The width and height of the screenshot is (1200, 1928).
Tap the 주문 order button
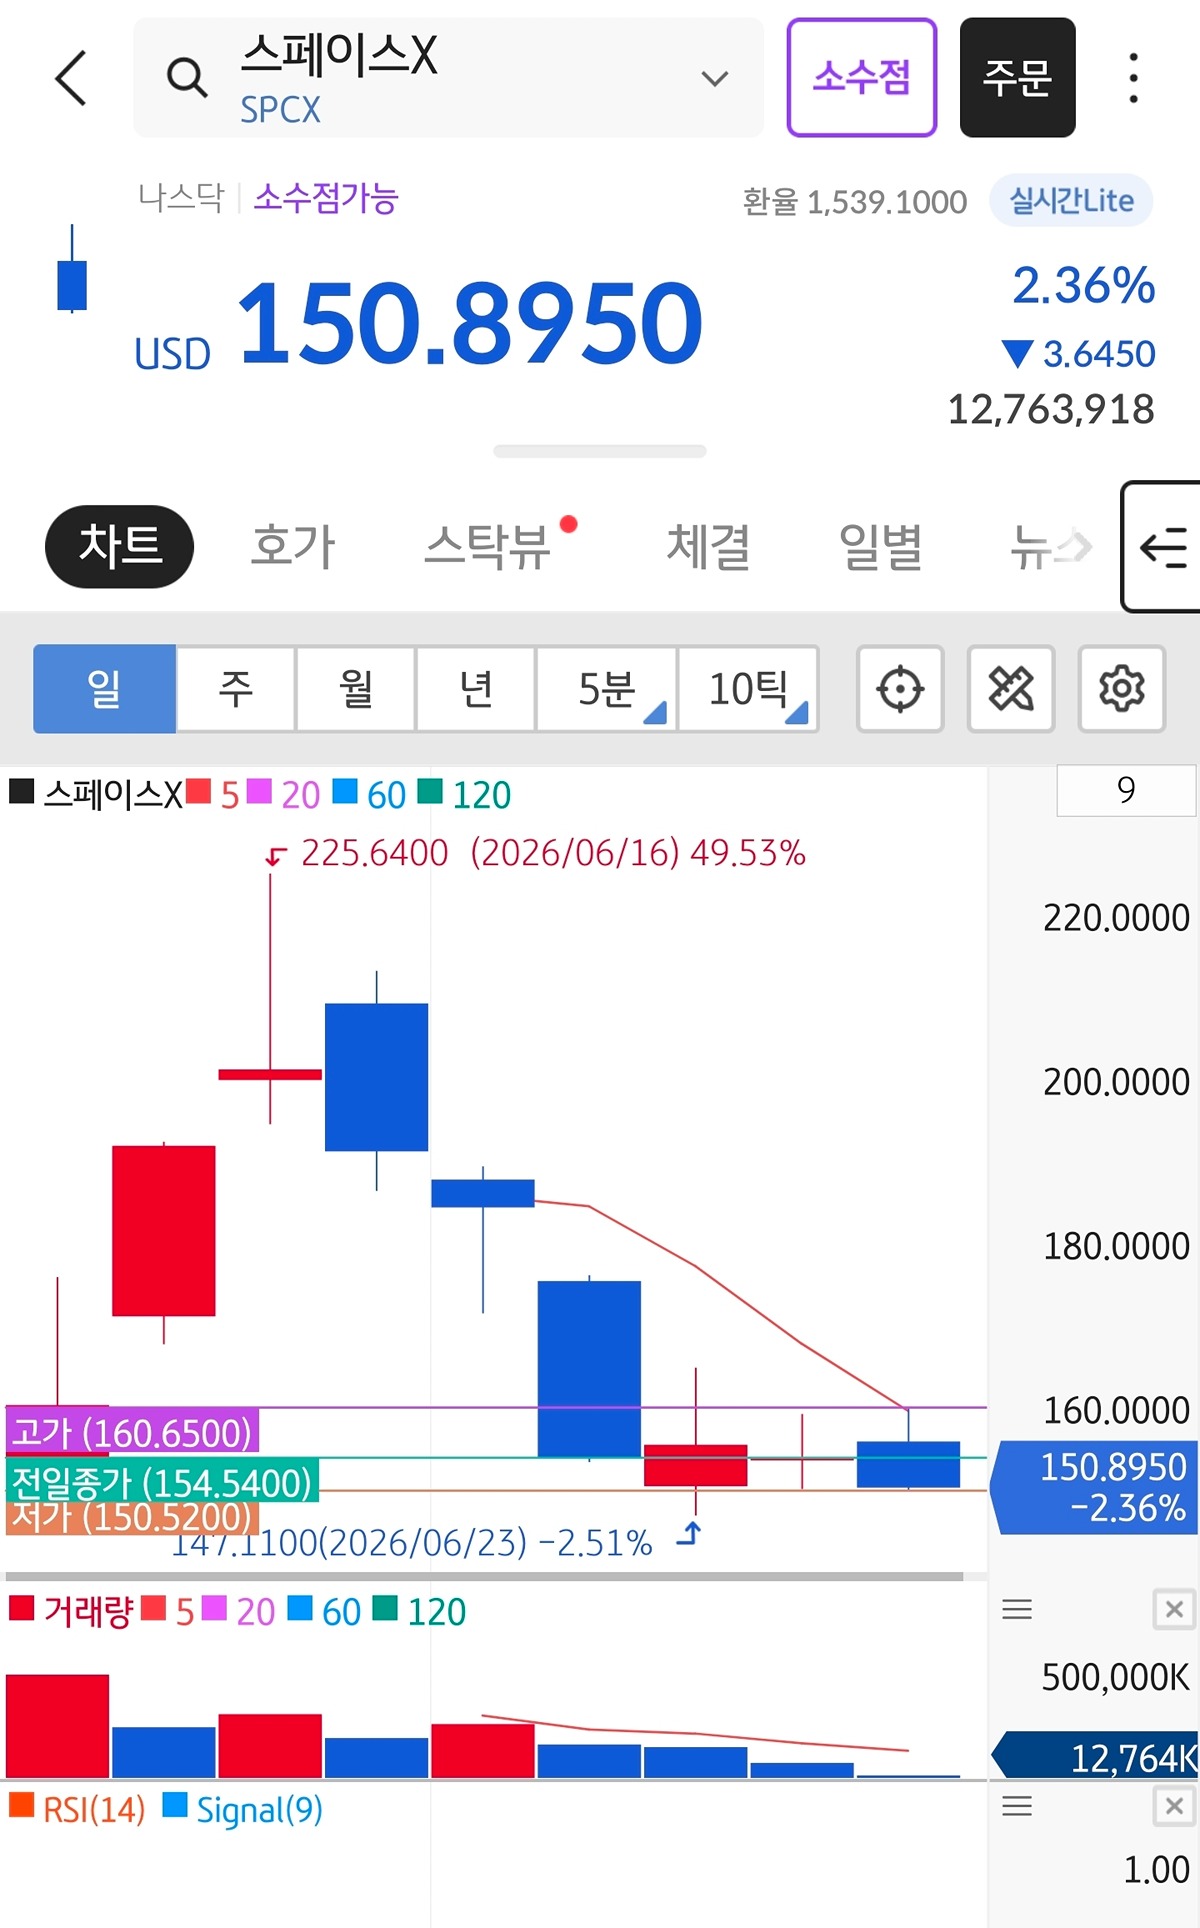click(x=1017, y=77)
